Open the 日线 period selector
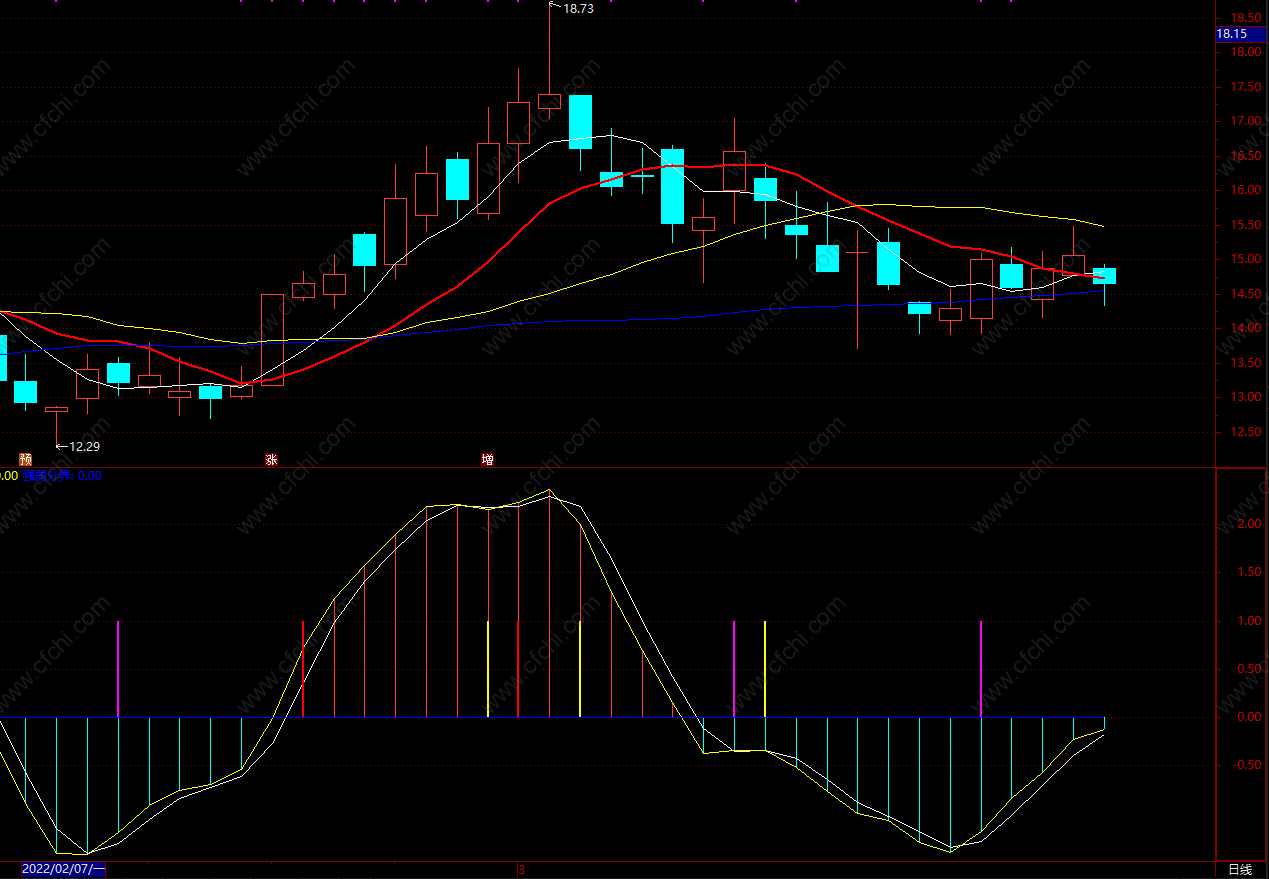The width and height of the screenshot is (1269, 879). click(x=1240, y=870)
